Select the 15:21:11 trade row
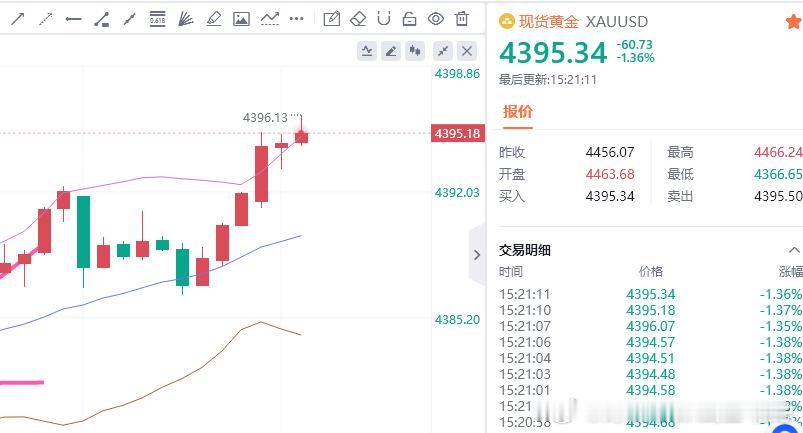 650,294
